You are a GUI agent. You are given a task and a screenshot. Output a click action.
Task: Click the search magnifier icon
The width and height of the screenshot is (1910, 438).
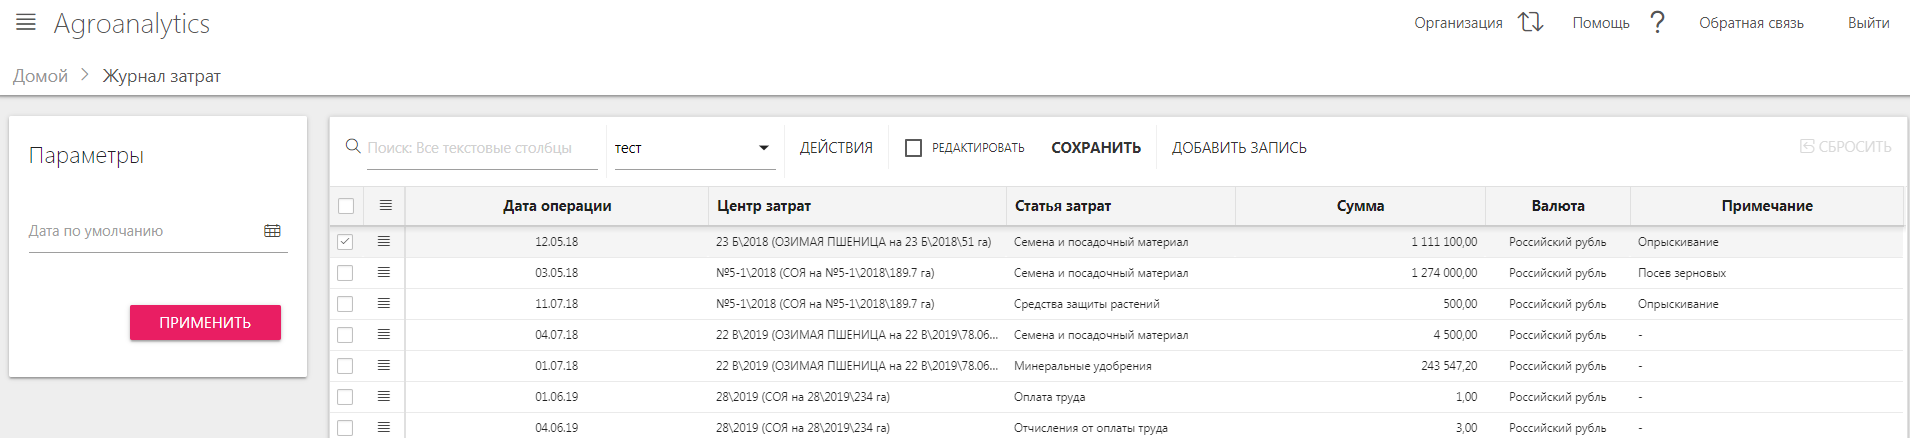coord(353,146)
